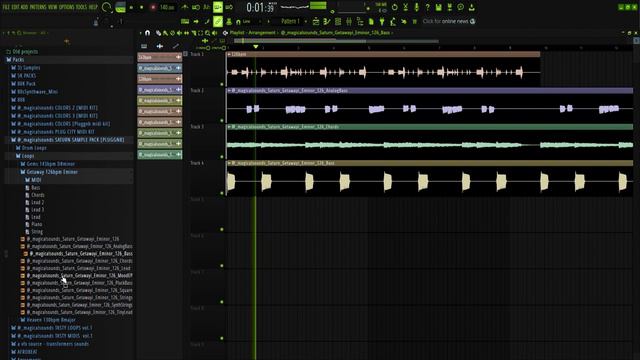Click the save project icon
The image size is (640, 360).
[x=438, y=7]
